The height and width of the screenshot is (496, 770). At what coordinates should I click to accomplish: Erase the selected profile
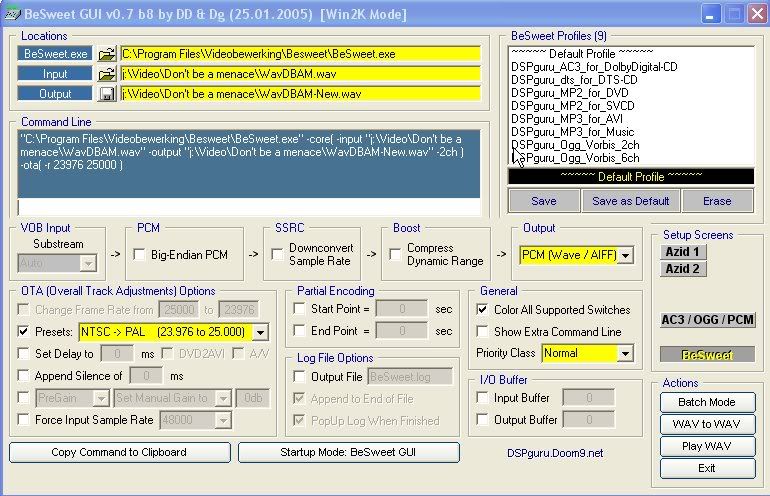[x=717, y=201]
